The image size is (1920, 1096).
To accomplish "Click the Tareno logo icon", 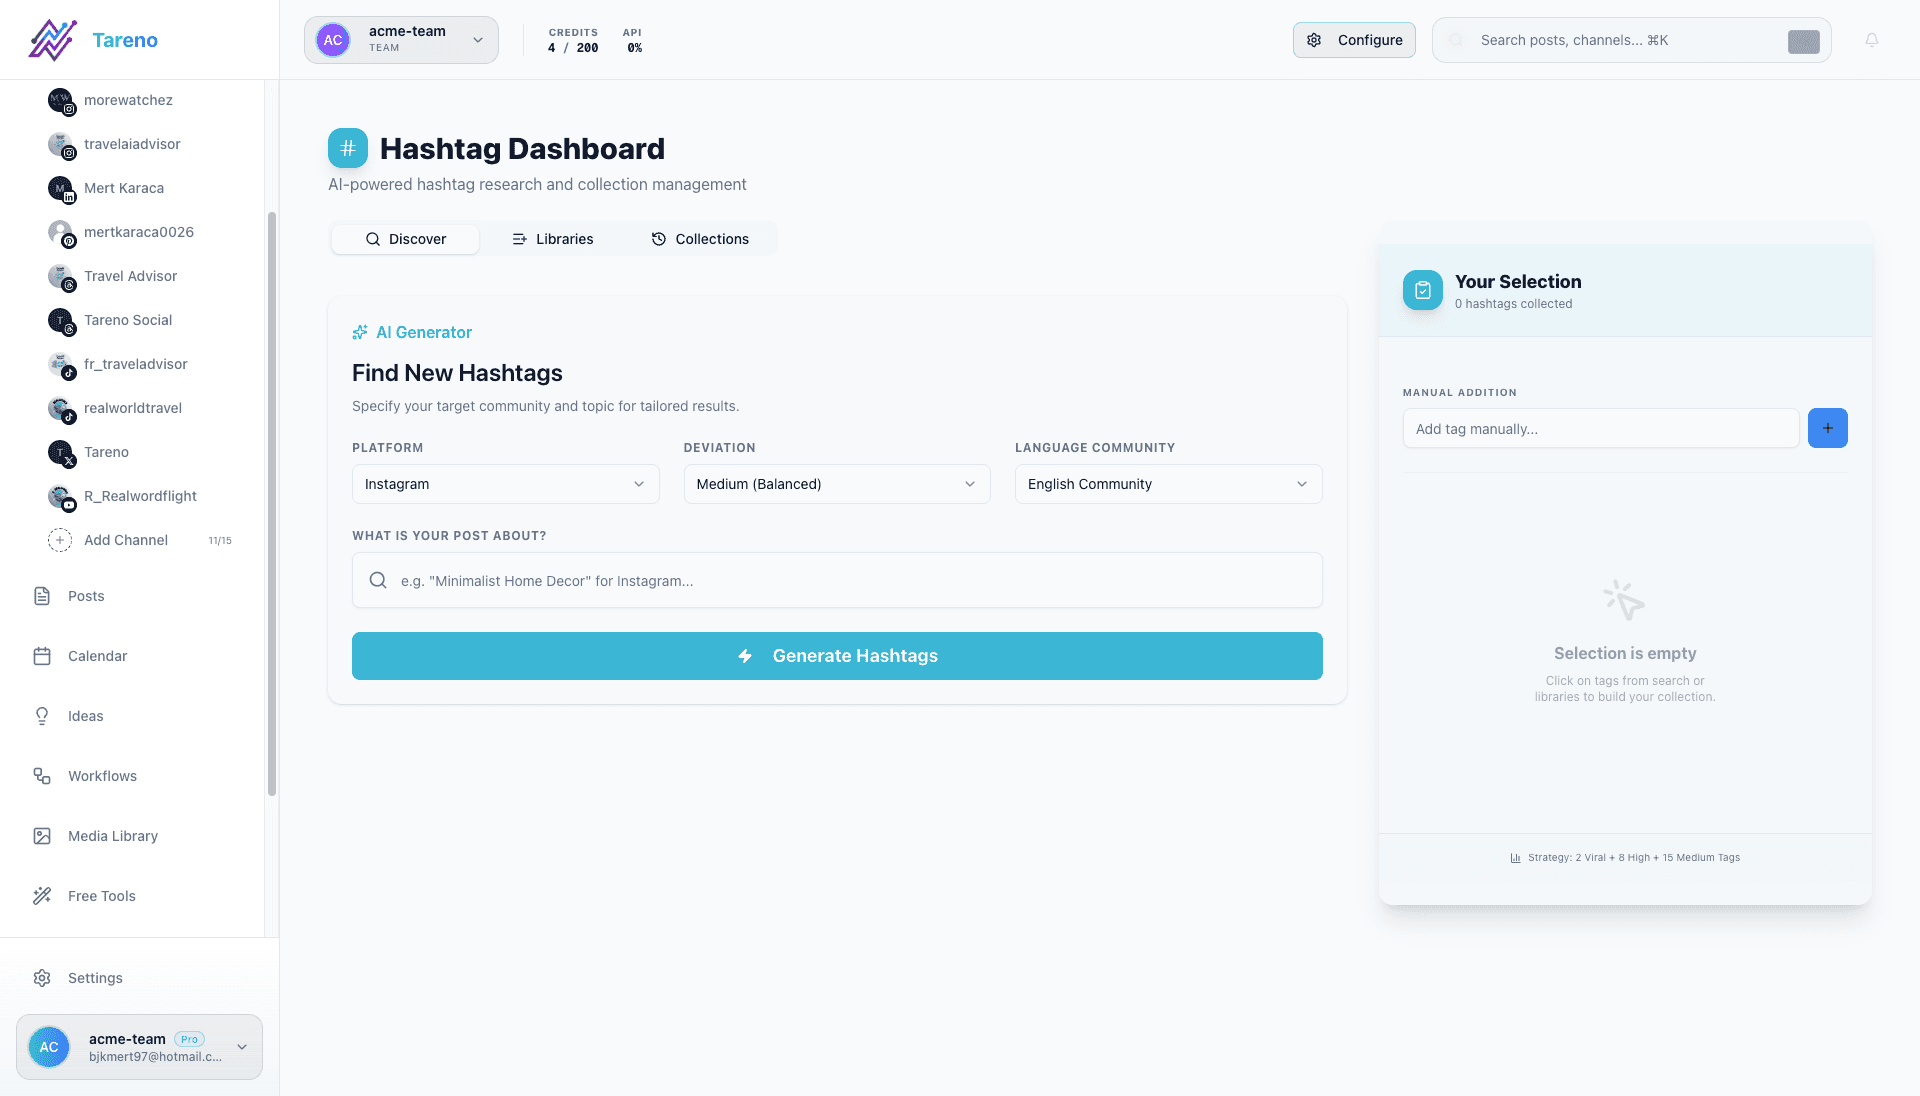I will click(53, 40).
